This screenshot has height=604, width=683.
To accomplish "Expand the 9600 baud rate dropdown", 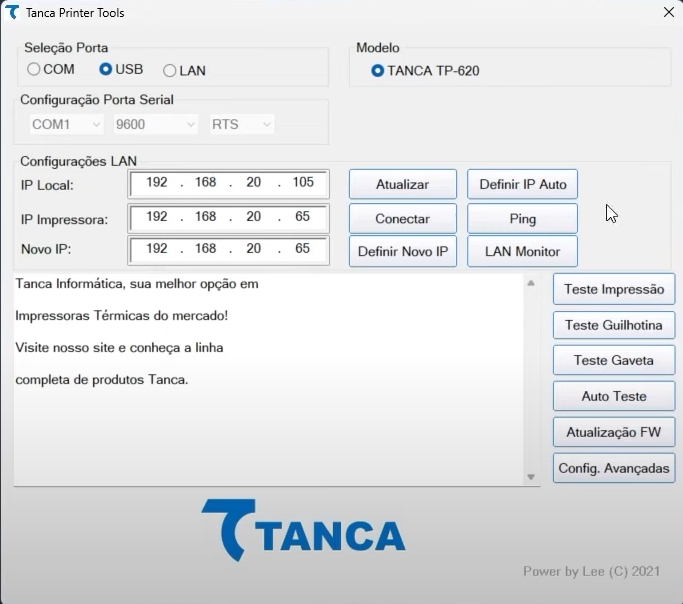I will click(156, 125).
